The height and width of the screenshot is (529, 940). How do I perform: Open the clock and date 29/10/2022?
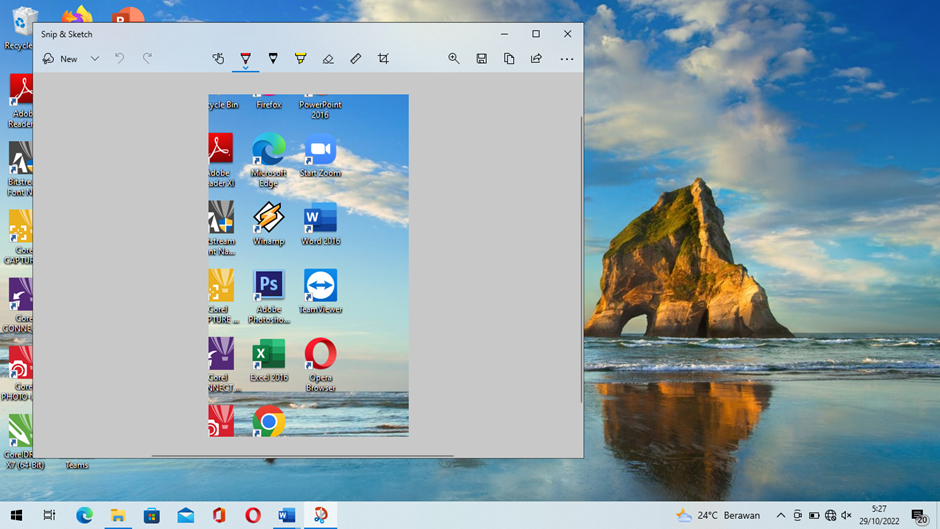[x=879, y=515]
